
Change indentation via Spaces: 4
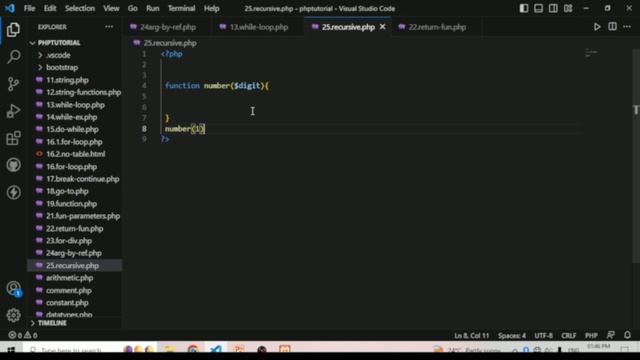coord(512,336)
